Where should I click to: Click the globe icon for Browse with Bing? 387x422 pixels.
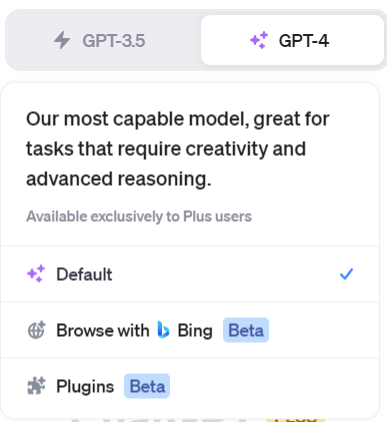(x=36, y=330)
